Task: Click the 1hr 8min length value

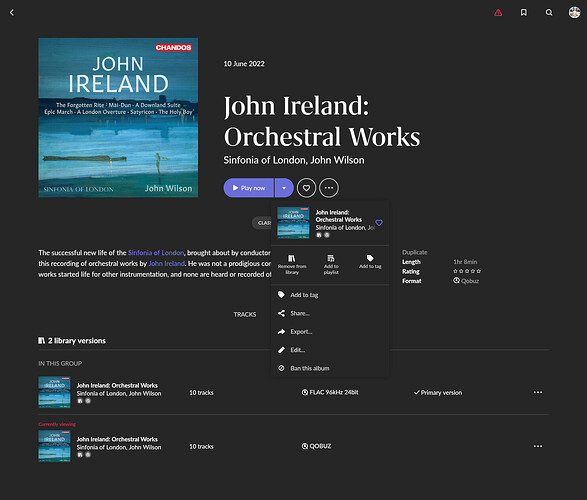Action: tap(465, 262)
